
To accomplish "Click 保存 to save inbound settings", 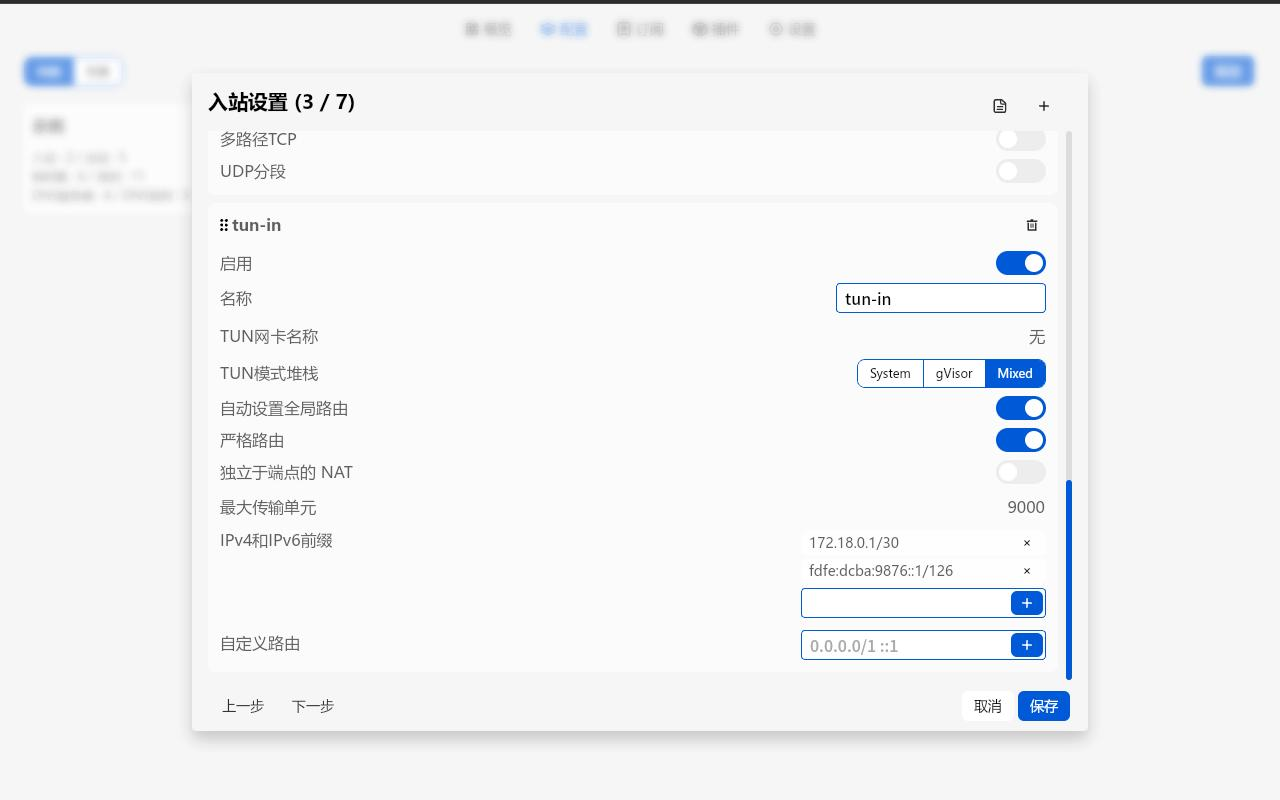I will pos(1044,706).
